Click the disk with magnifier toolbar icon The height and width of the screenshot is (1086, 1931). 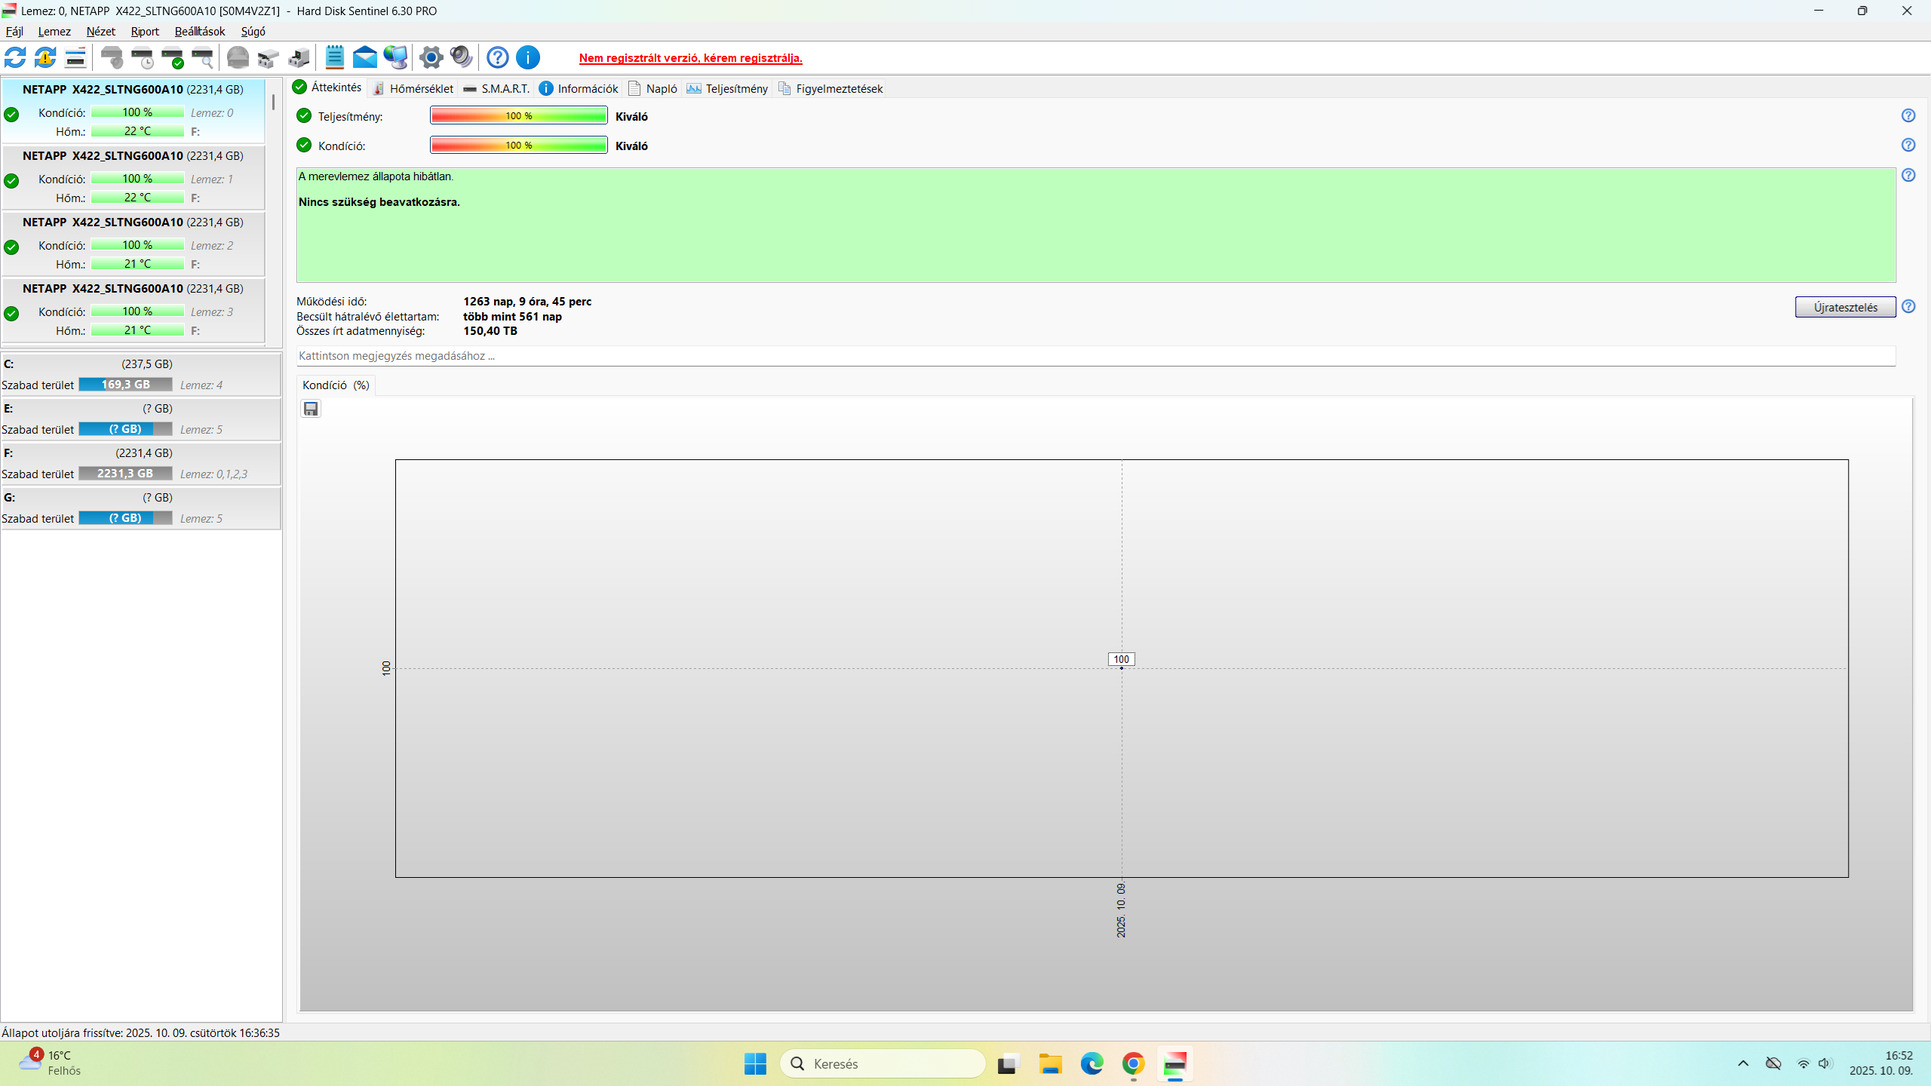[203, 58]
